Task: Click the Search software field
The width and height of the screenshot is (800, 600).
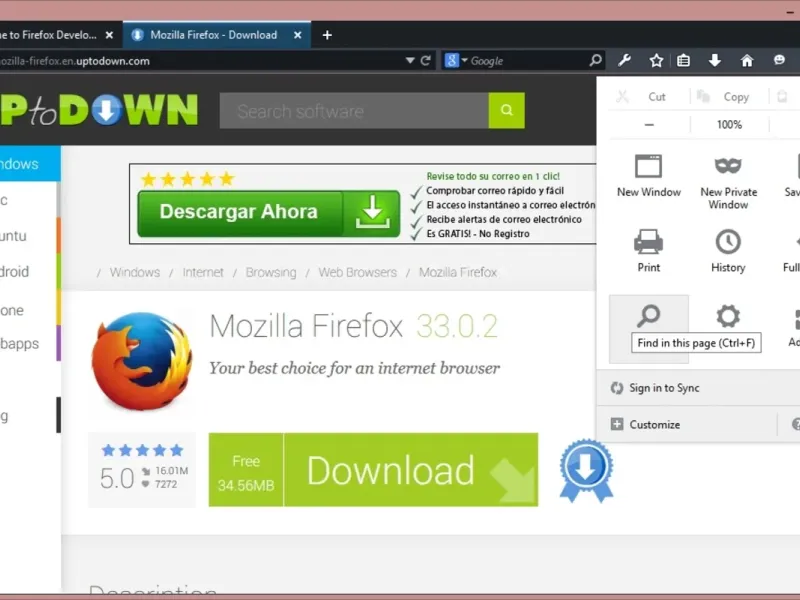Action: click(x=354, y=111)
